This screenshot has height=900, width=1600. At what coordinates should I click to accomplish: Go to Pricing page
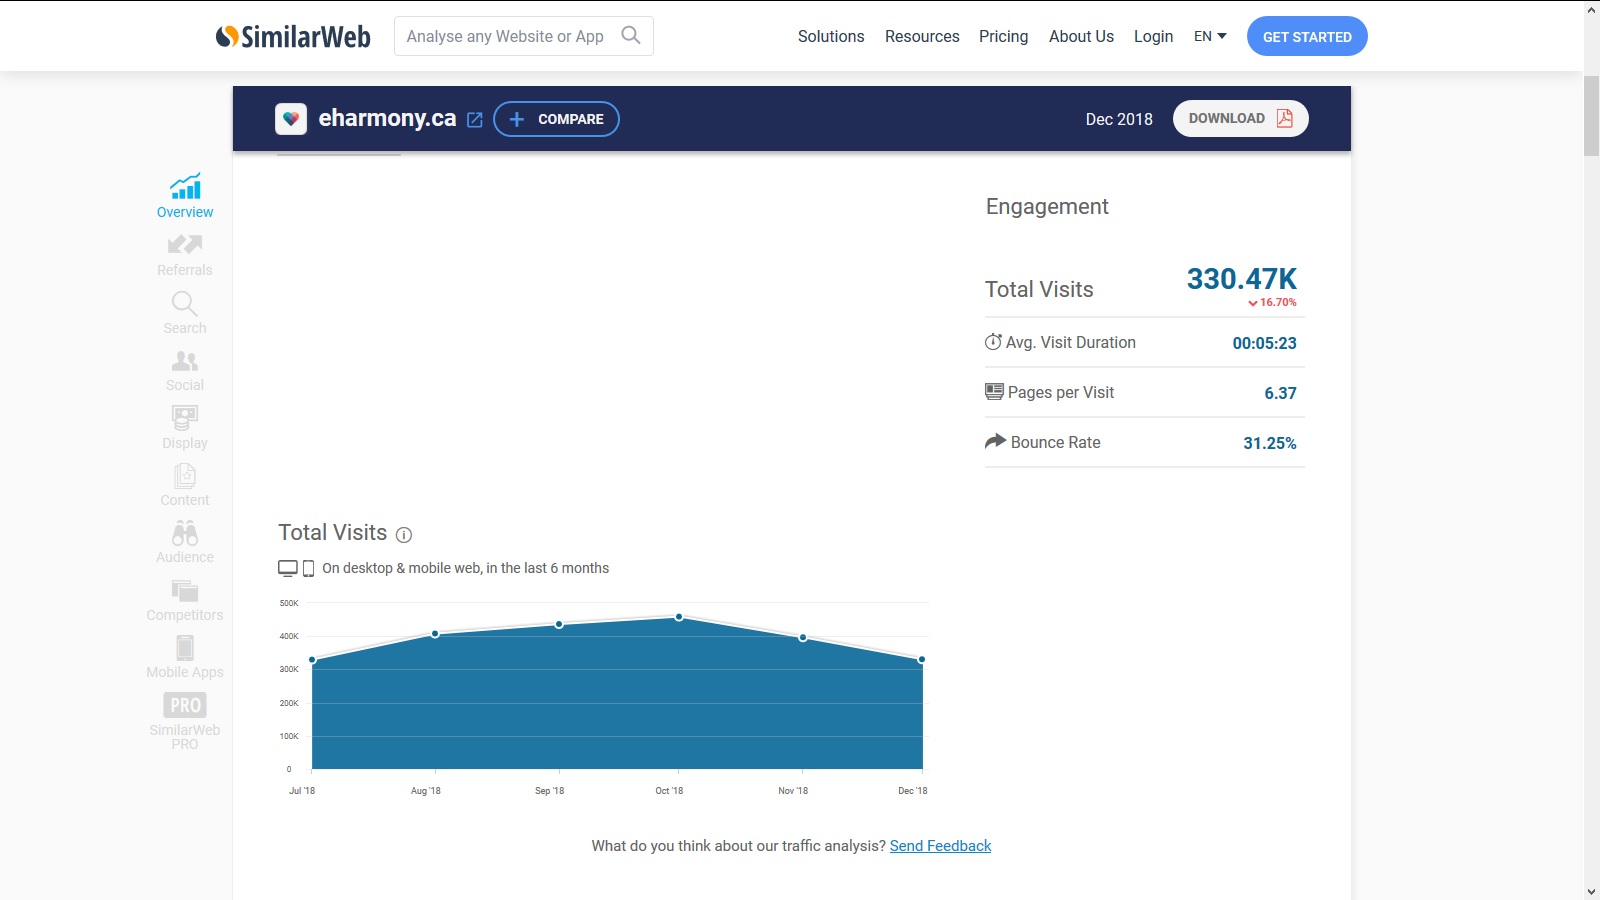coord(1003,36)
